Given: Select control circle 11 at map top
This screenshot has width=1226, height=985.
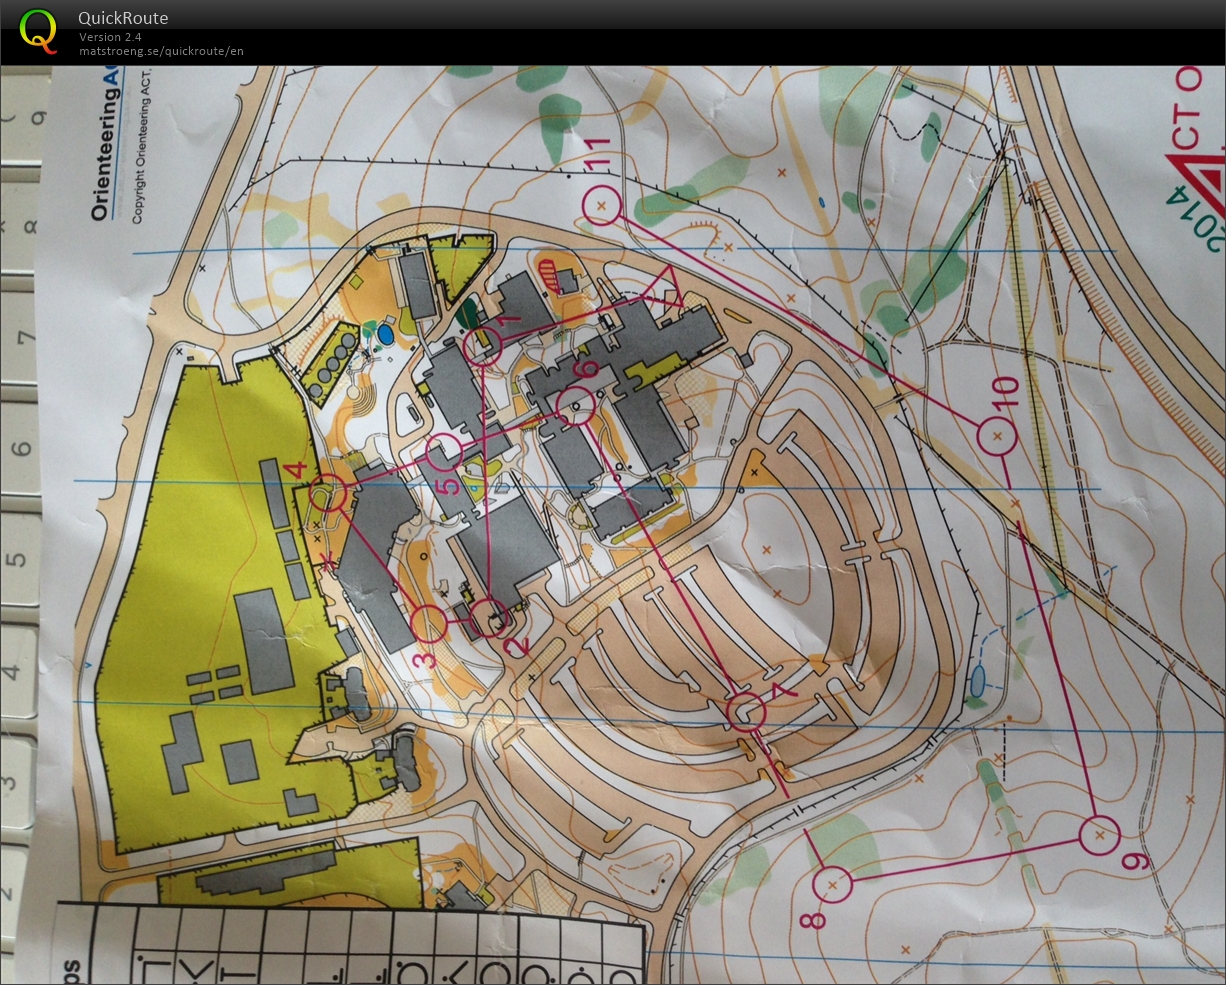Looking at the screenshot, I should 602,204.
